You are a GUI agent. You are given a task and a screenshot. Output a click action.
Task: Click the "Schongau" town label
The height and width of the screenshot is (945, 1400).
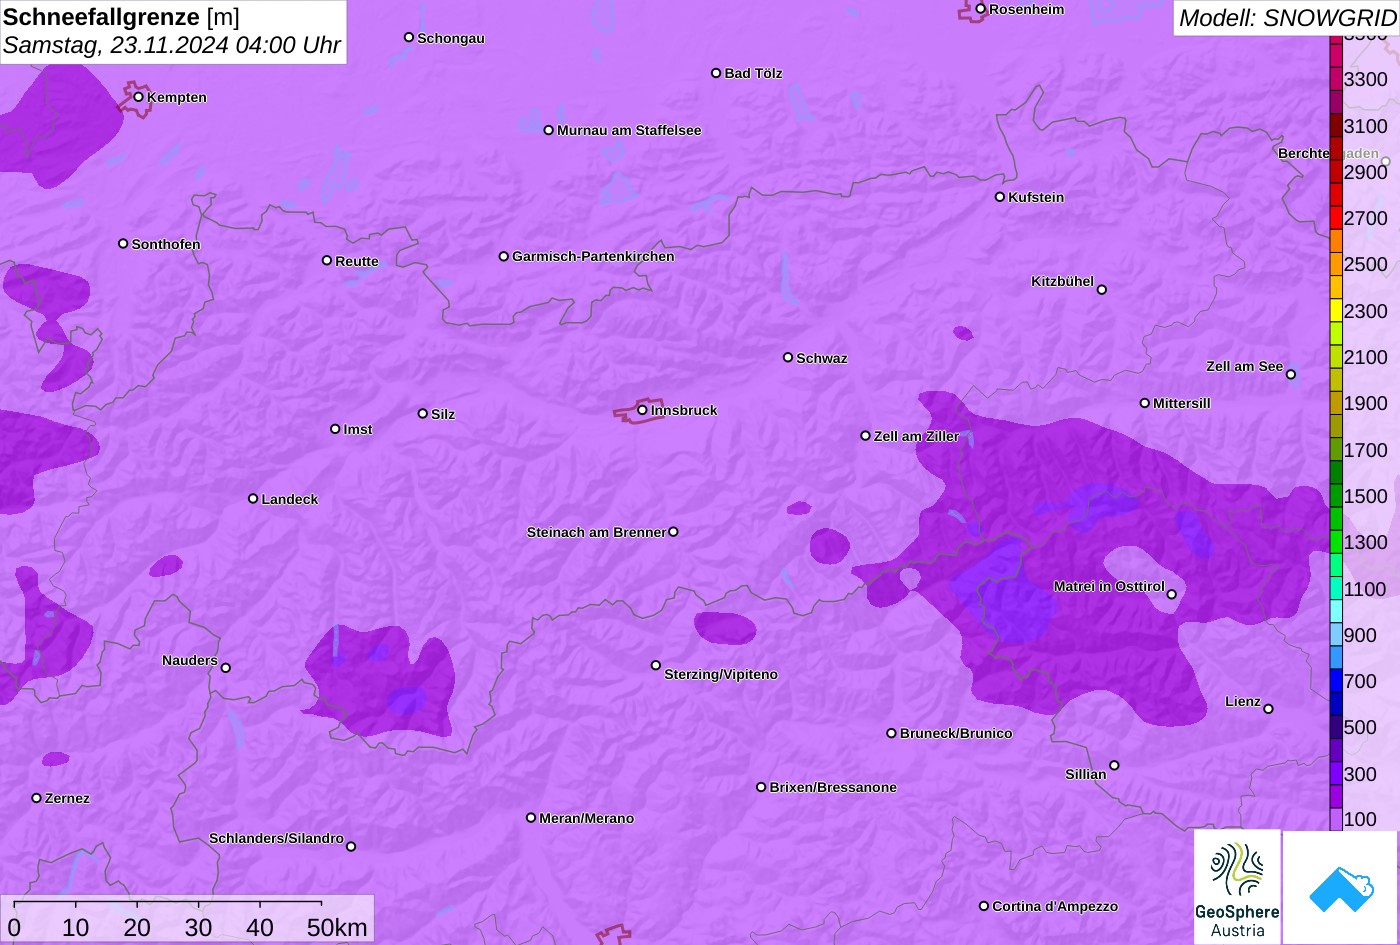[451, 39]
